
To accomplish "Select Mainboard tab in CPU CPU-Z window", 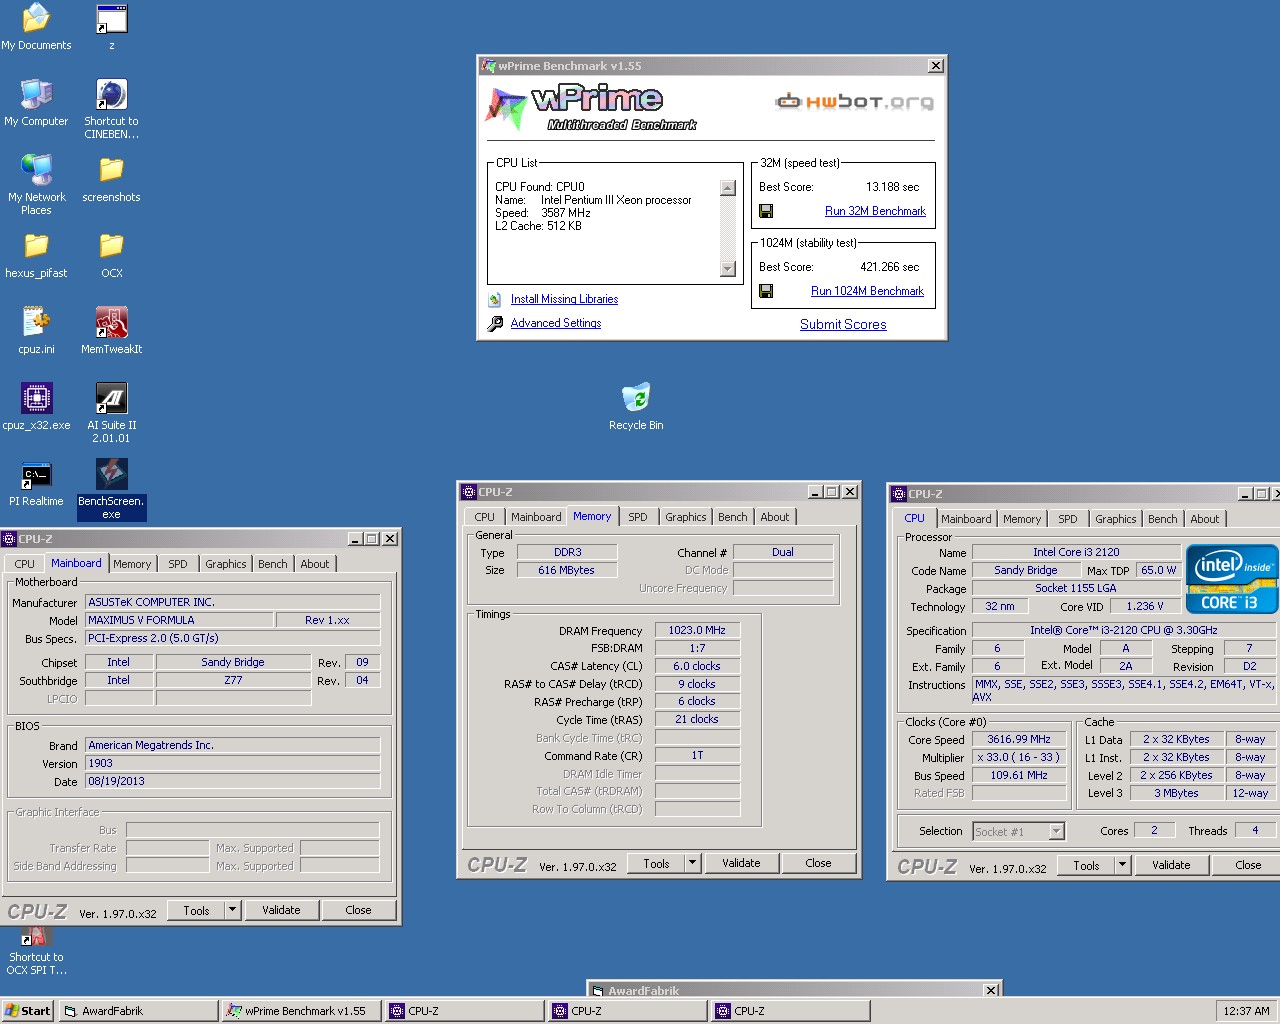I will pyautogui.click(x=967, y=519).
